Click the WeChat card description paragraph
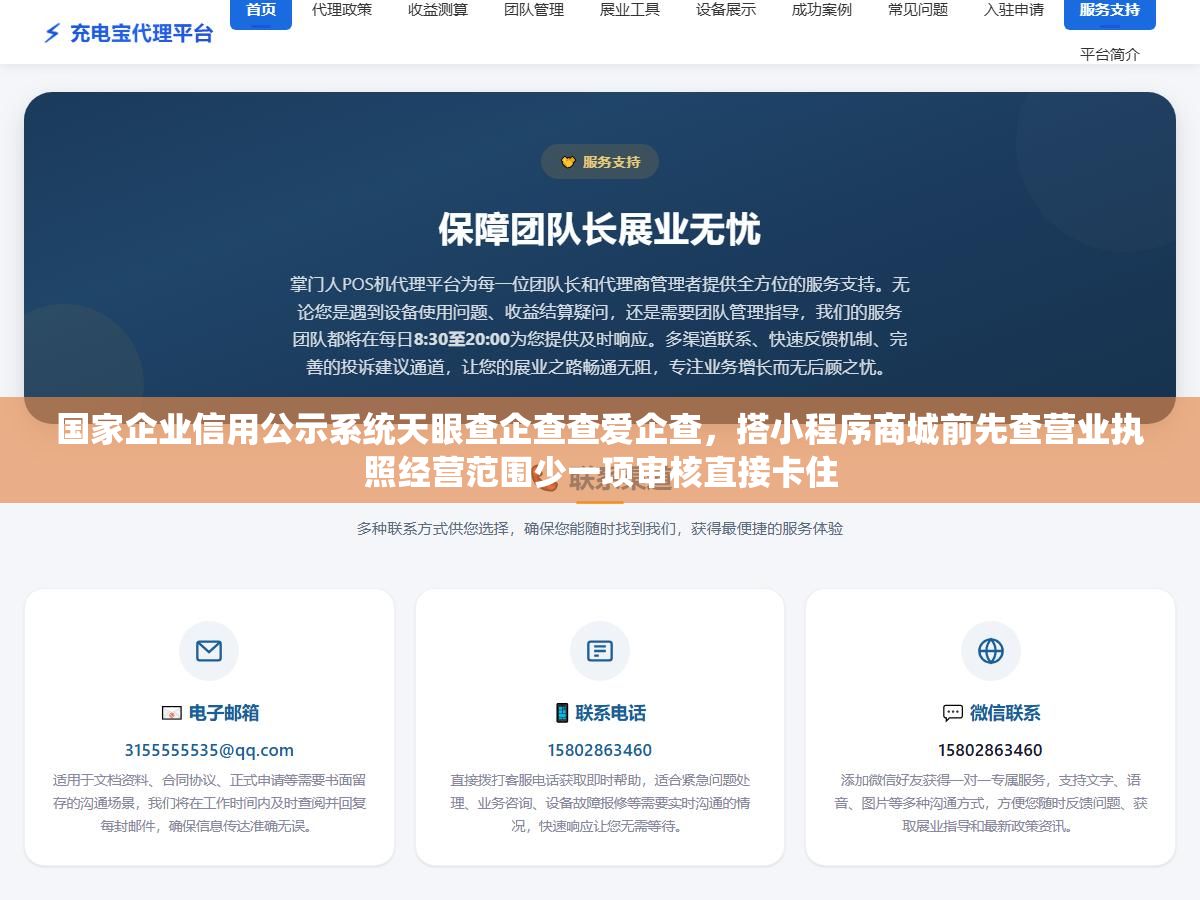This screenshot has width=1200, height=900. pos(990,803)
